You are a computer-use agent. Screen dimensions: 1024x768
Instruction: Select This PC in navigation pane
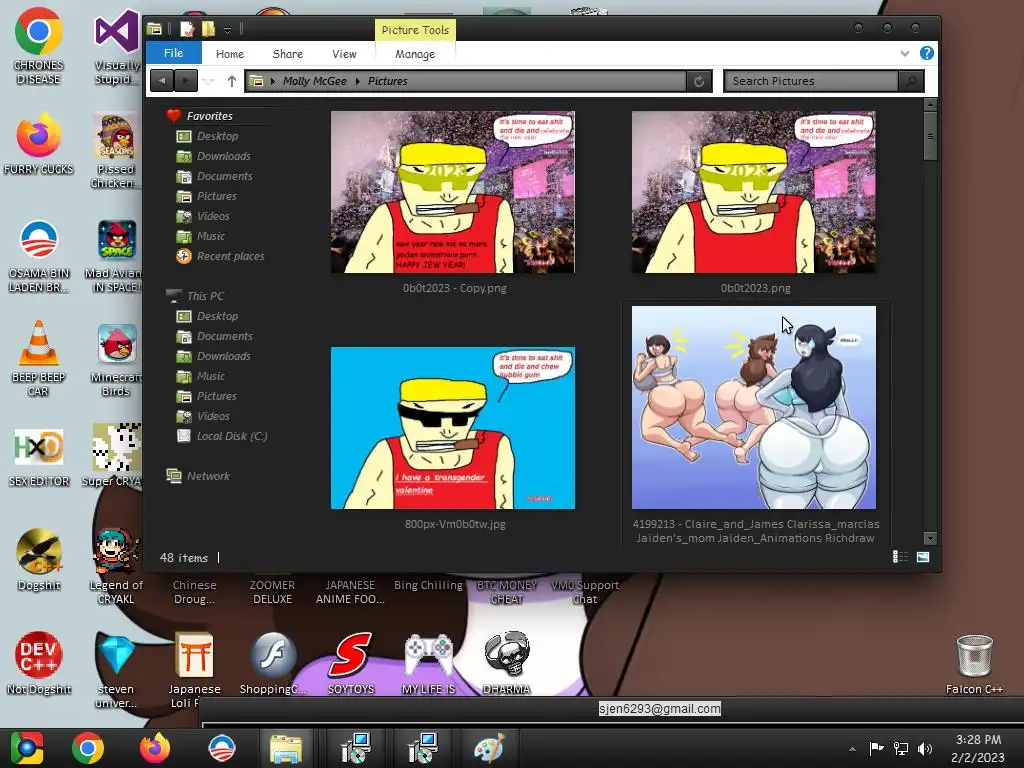205,296
